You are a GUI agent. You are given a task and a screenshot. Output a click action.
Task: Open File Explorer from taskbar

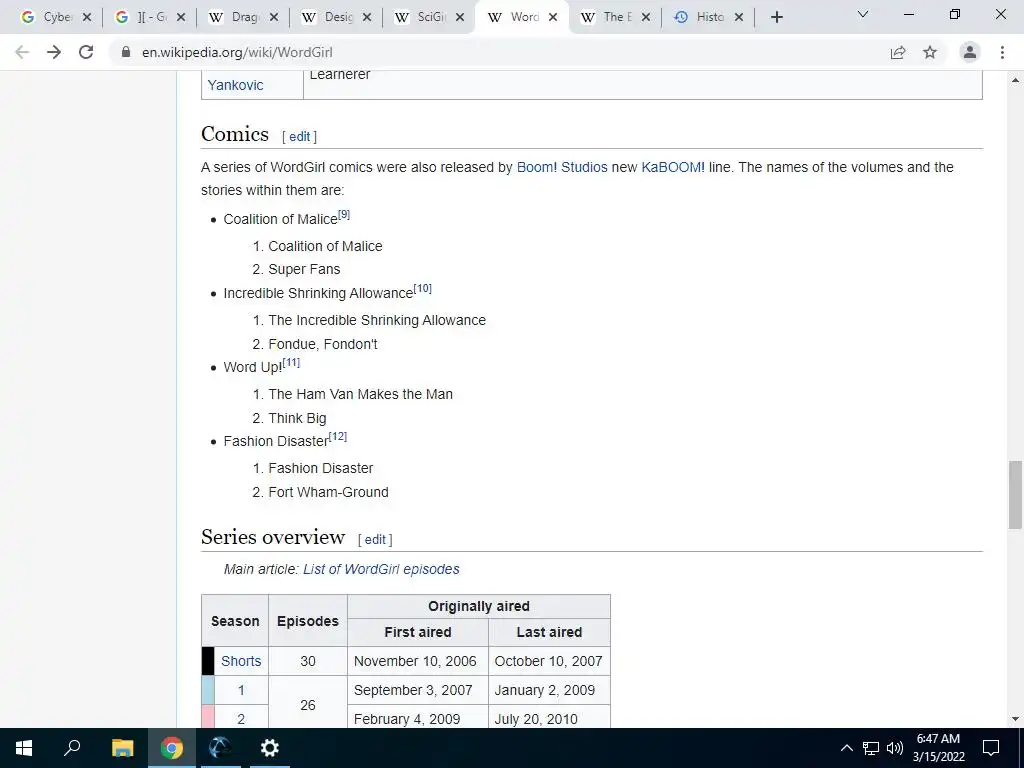122,748
